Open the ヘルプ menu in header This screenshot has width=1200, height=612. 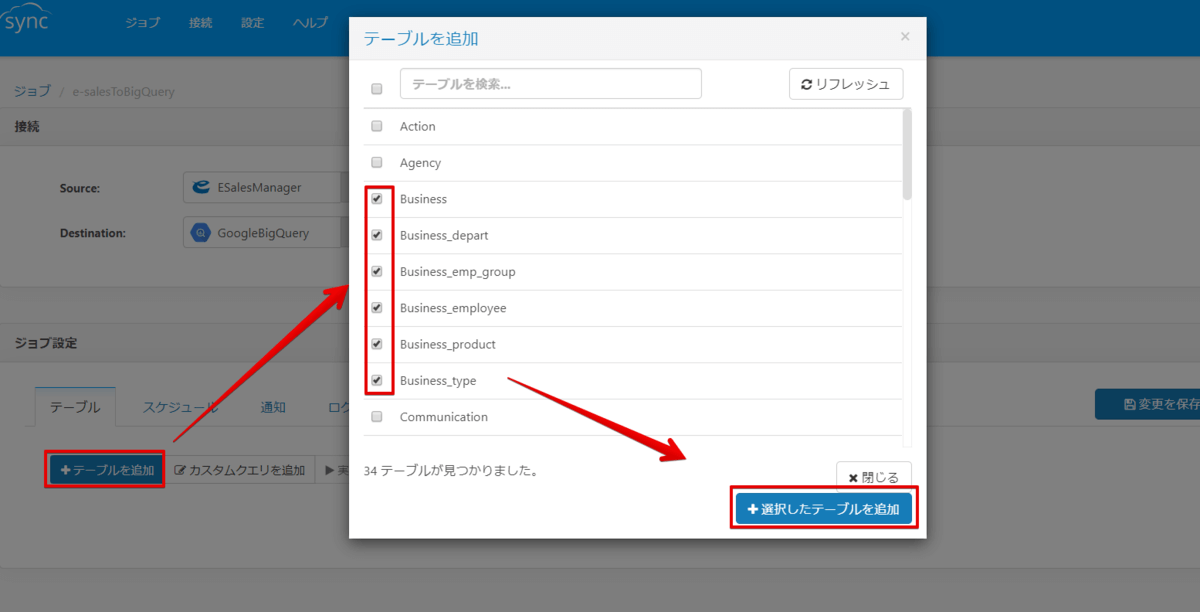tap(310, 23)
